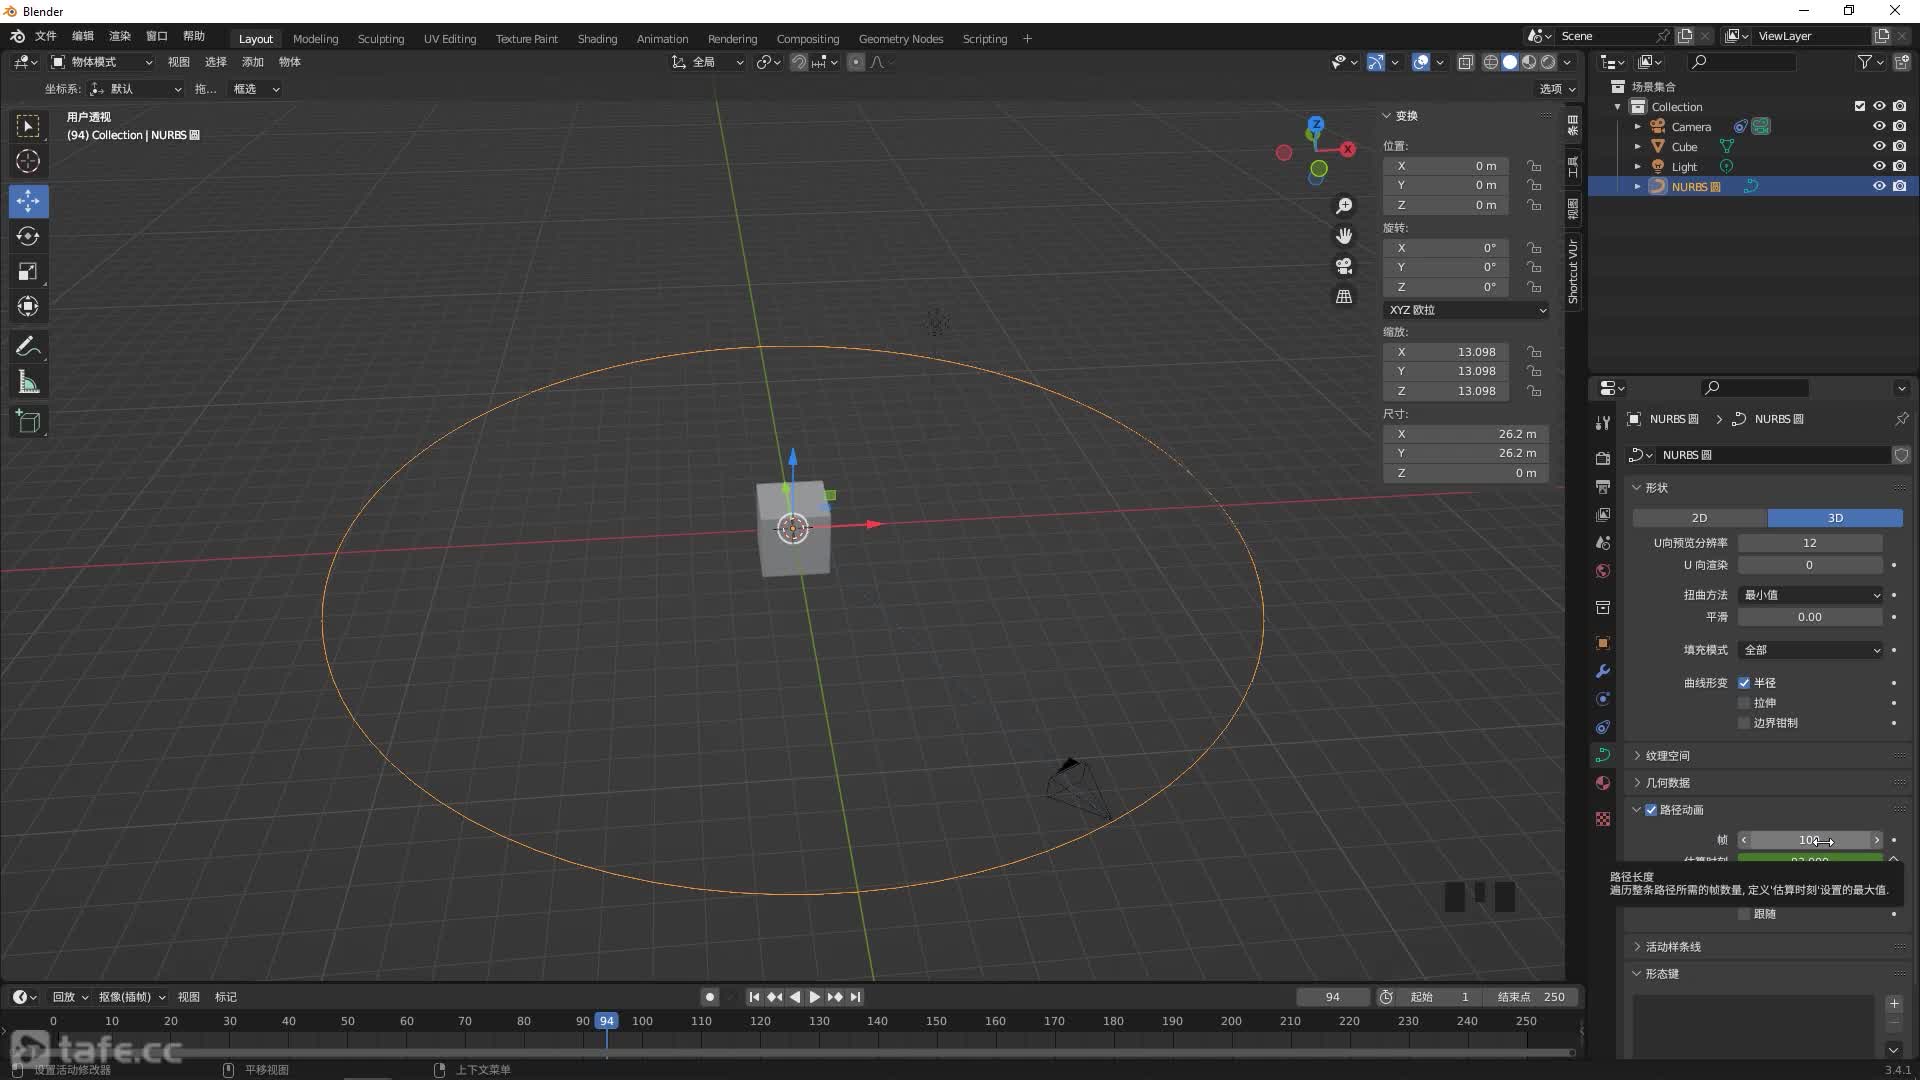Click the zoom view magnifier icon
The width and height of the screenshot is (1920, 1080).
click(x=1344, y=205)
